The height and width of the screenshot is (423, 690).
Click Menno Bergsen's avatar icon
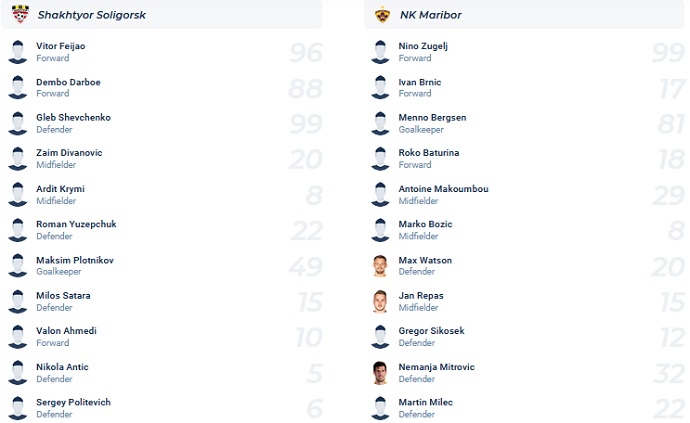(x=380, y=123)
